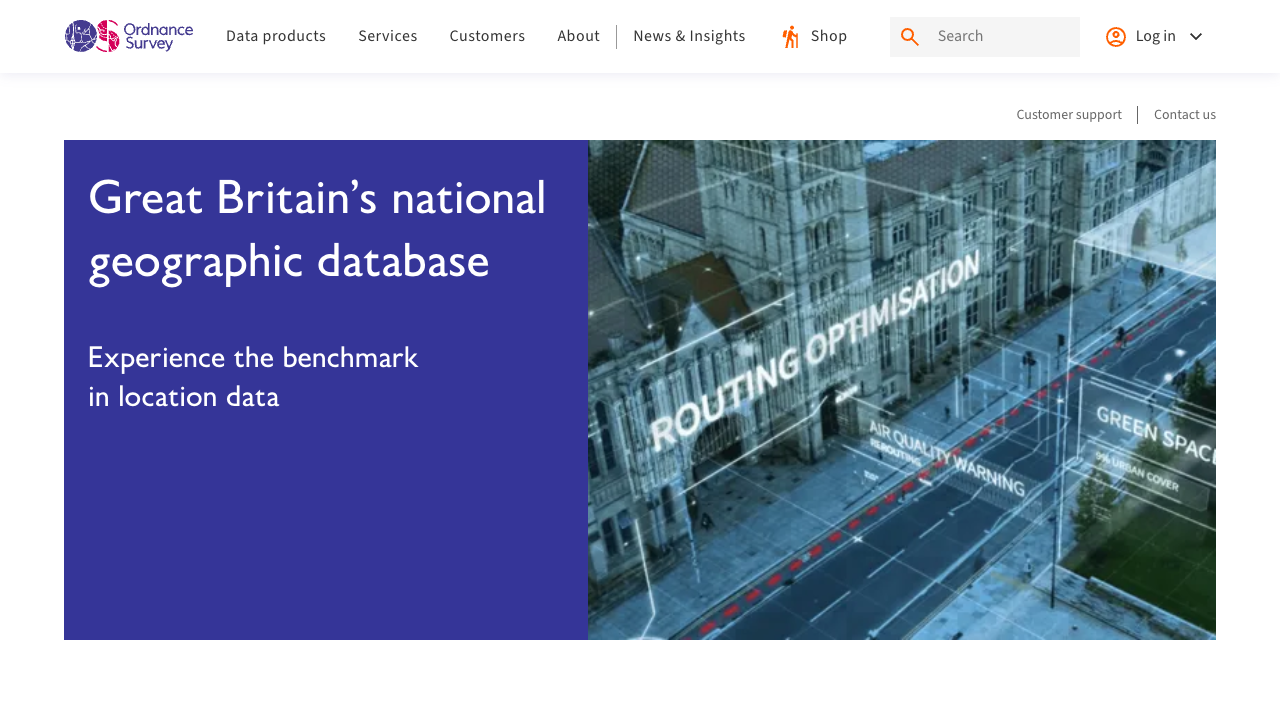
Task: Open the Services menu
Action: tap(388, 37)
